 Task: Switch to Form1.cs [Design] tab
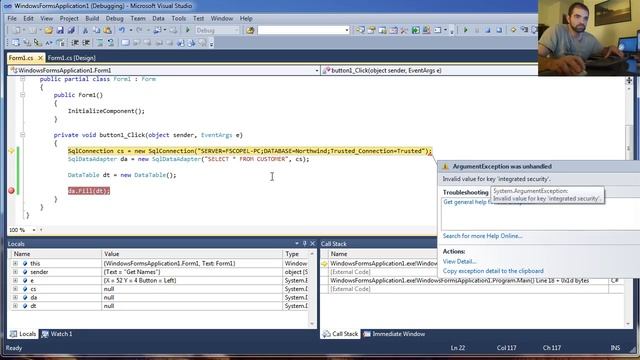point(71,58)
